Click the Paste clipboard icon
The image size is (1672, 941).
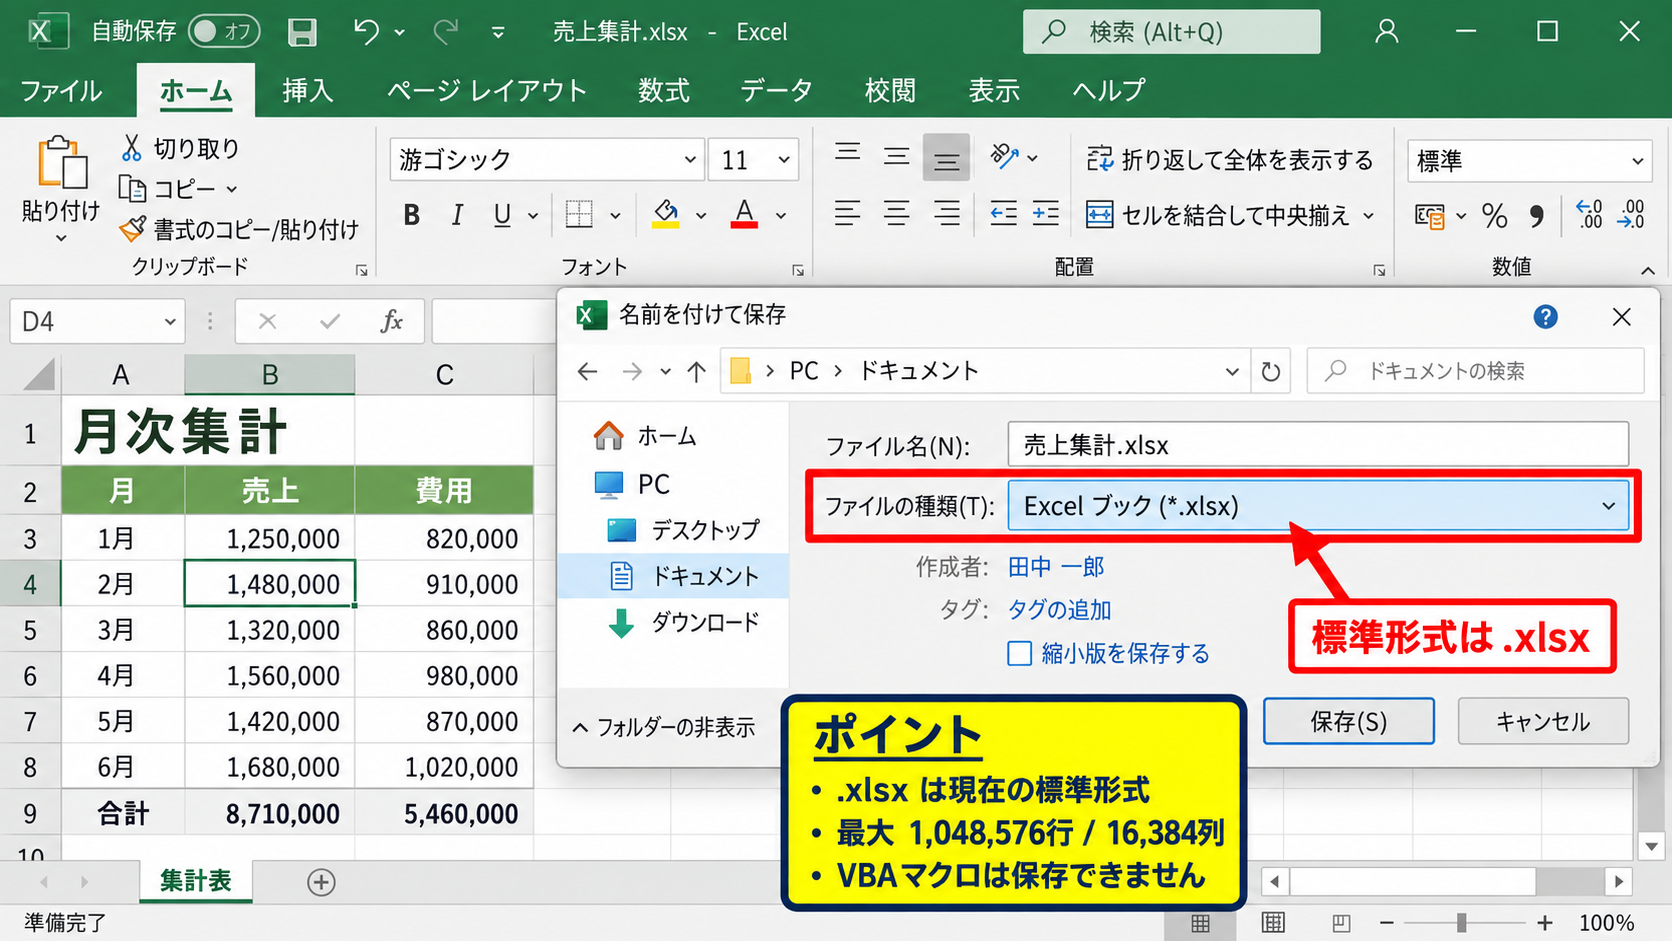point(61,163)
